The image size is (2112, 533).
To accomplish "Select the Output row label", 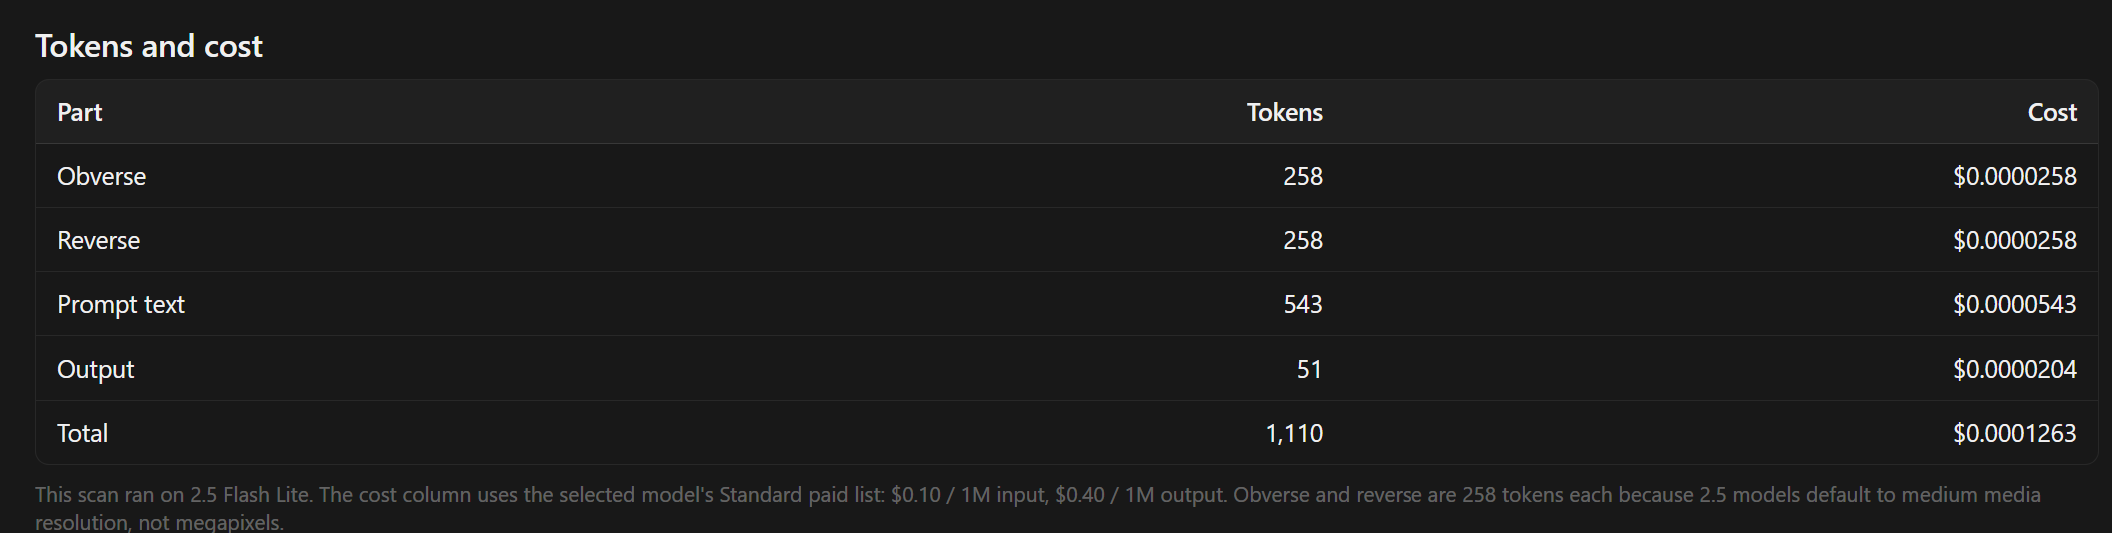I will [95, 369].
